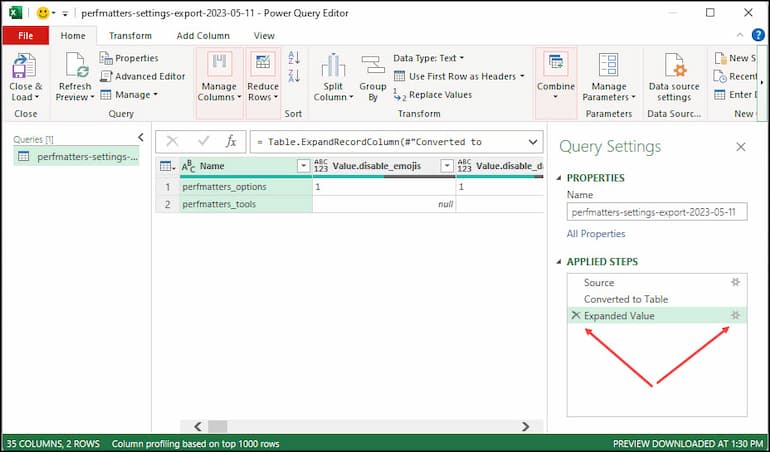The image size is (770, 452).
Task: Open Data Type: Text dropdown
Action: (428, 58)
